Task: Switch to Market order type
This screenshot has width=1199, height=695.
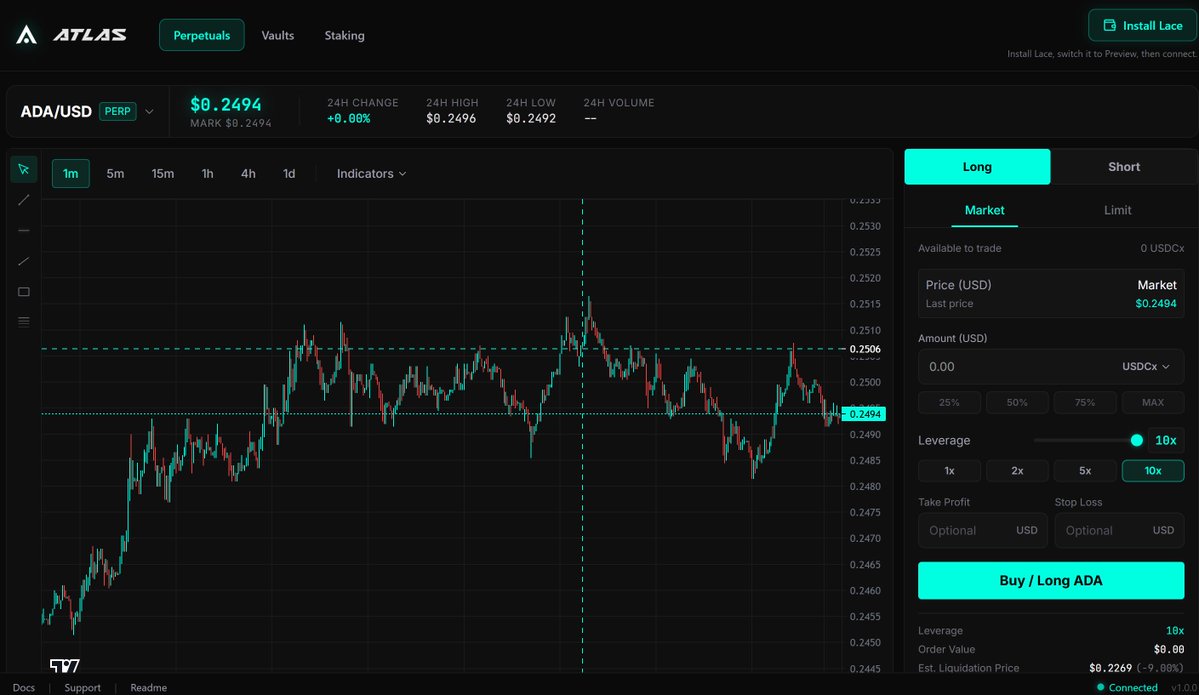Action: (984, 210)
